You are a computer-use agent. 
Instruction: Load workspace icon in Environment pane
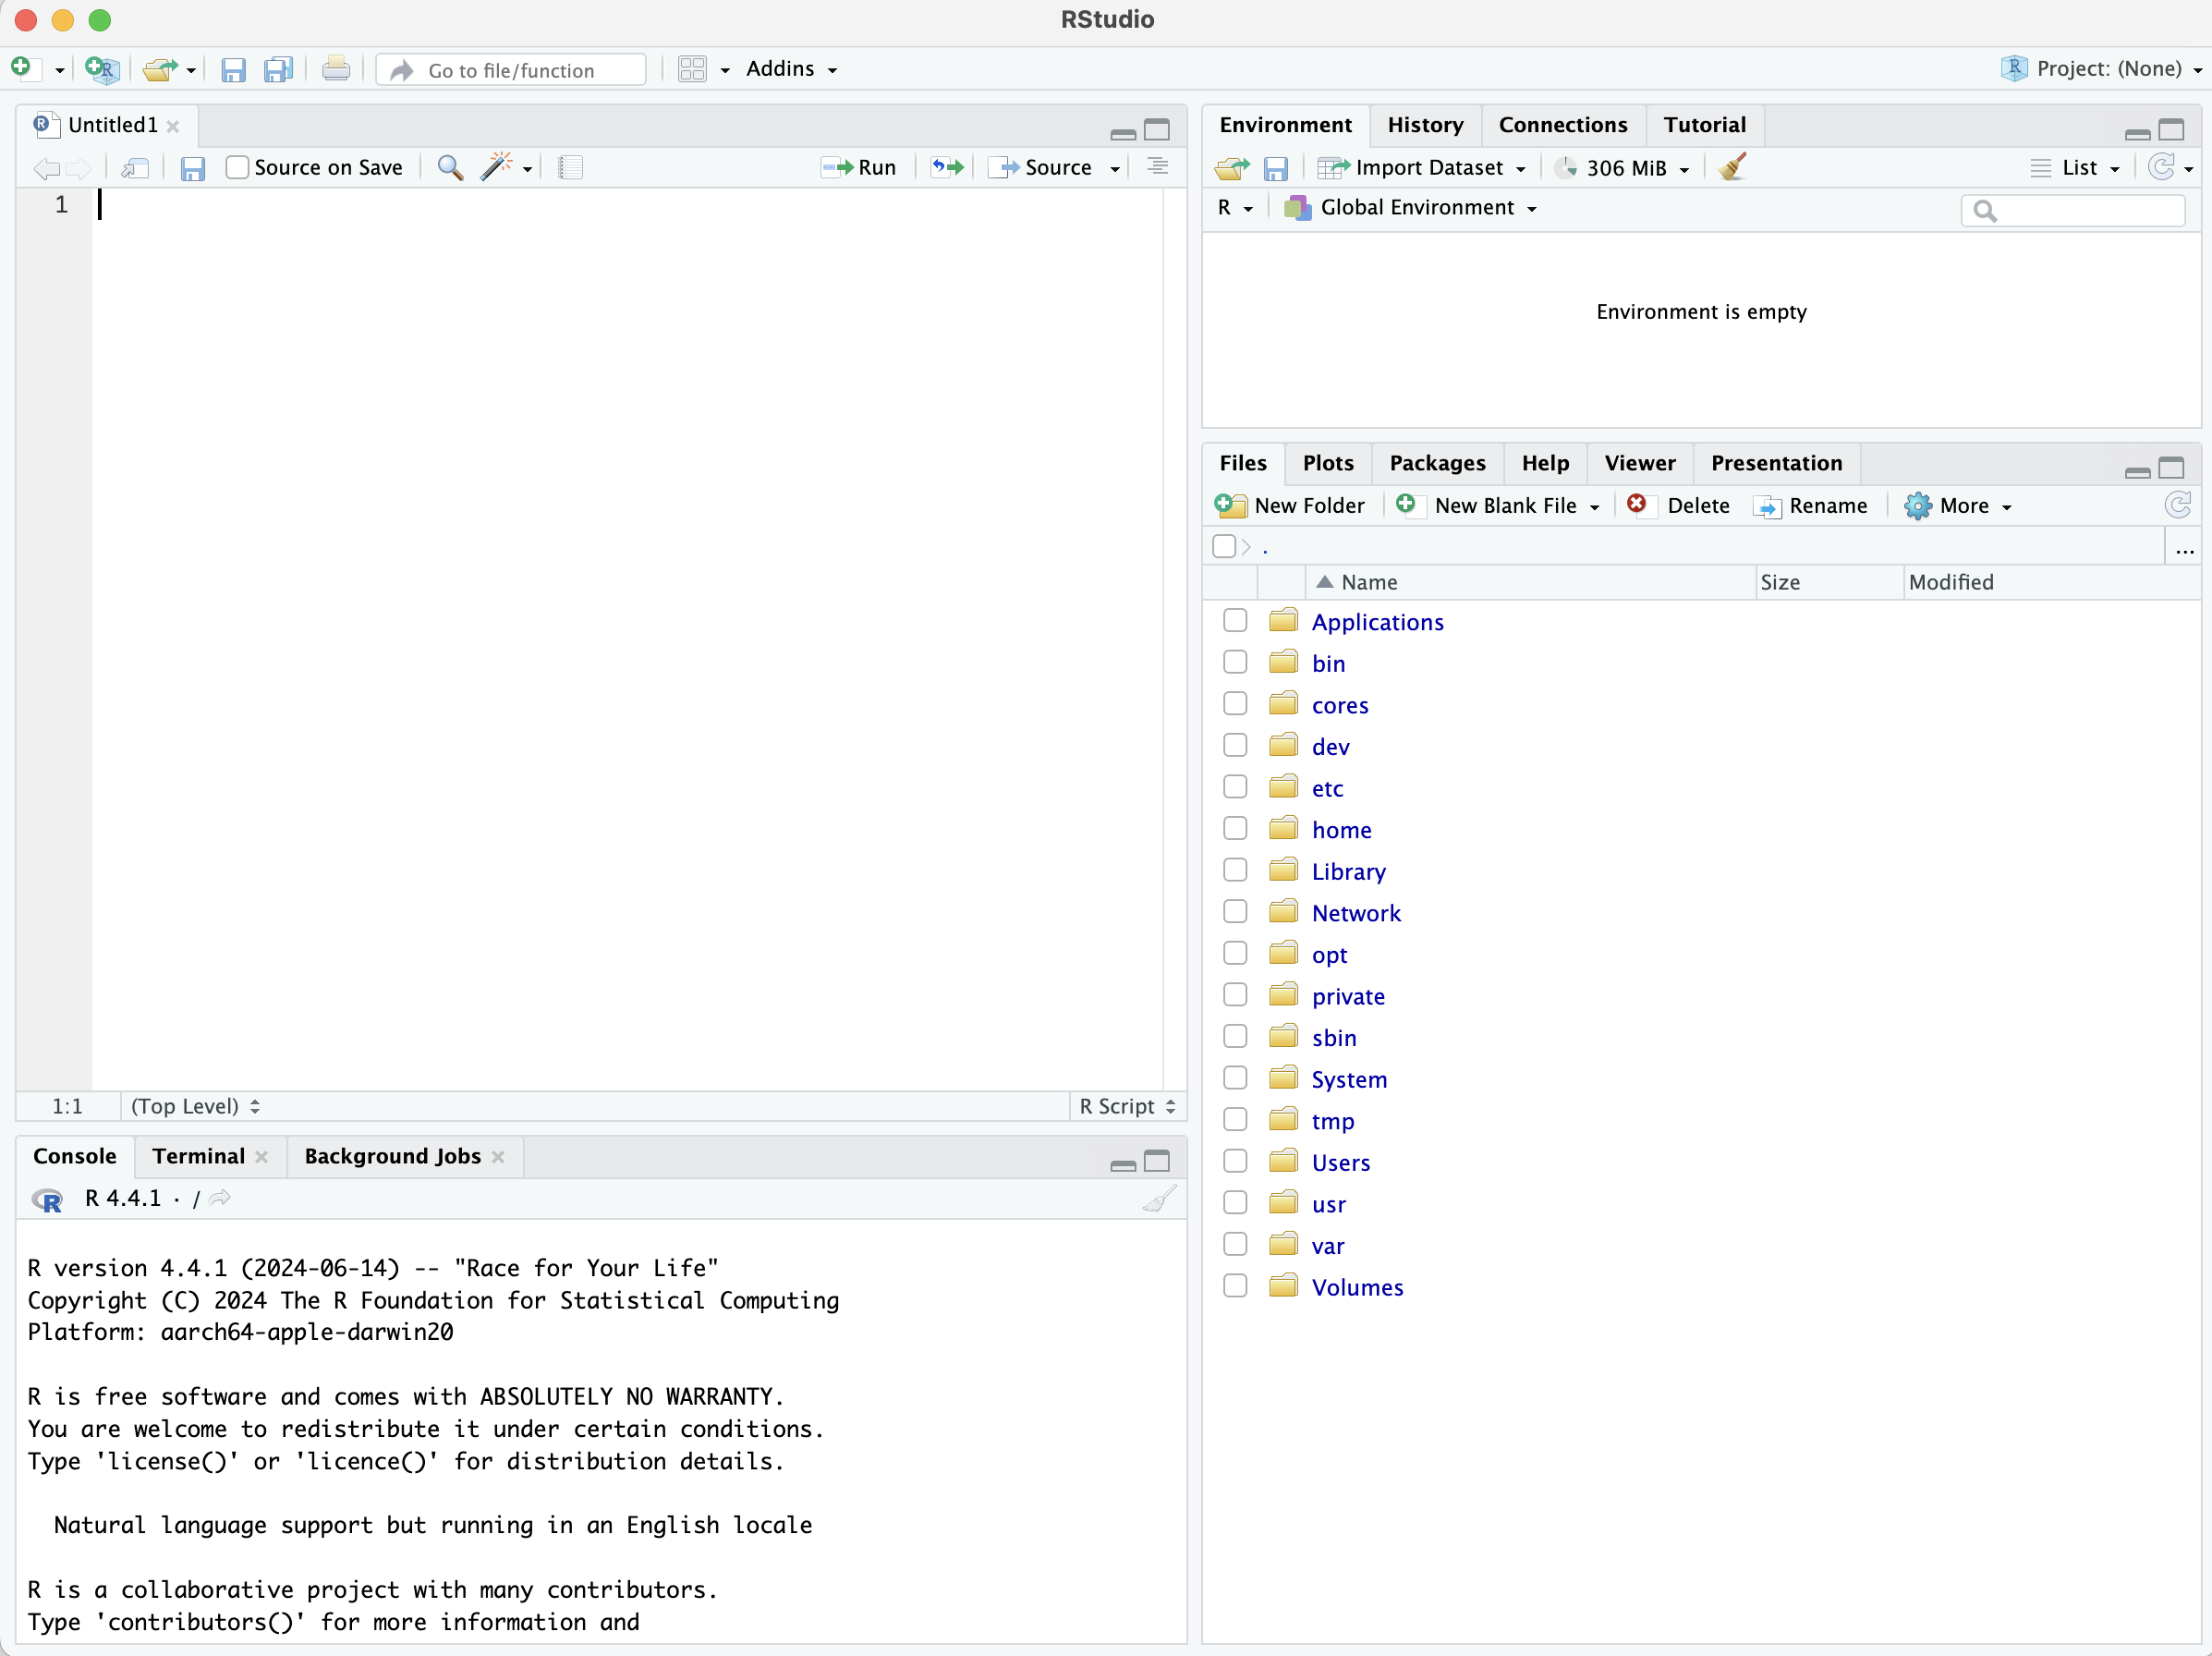point(1232,168)
